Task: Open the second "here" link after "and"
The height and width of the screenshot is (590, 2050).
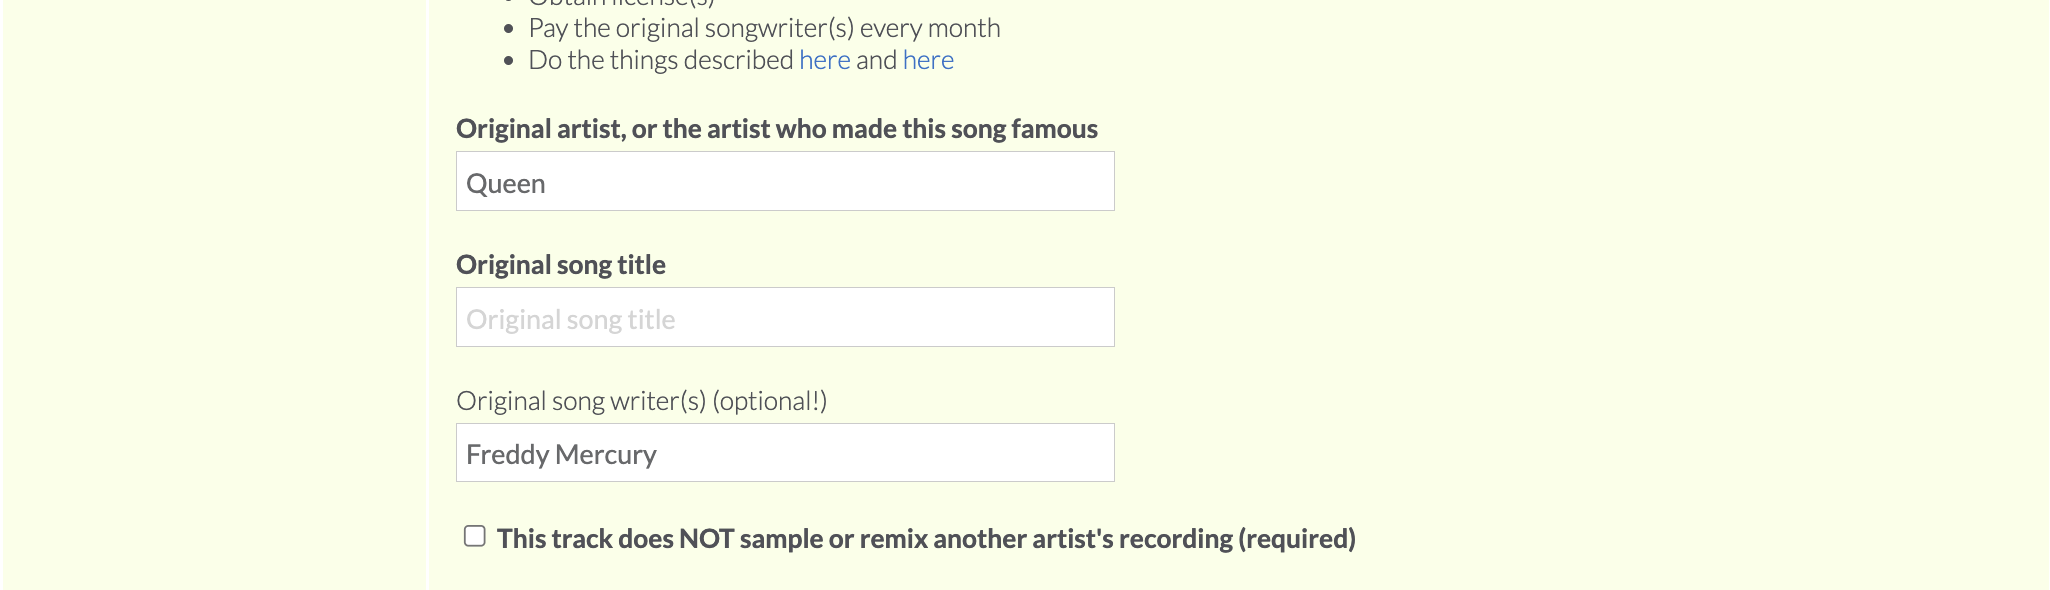Action: 928,61
